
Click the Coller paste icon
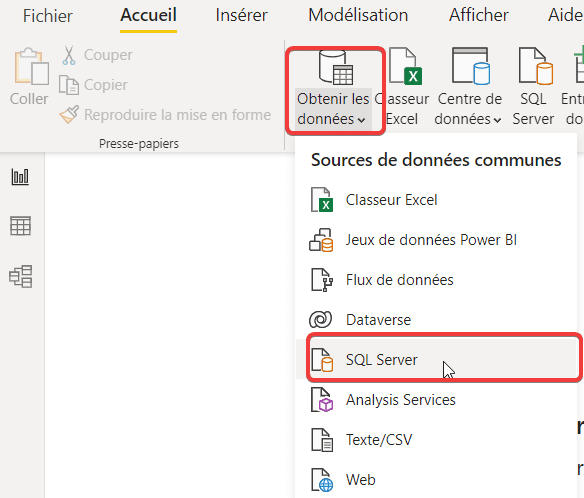(31, 67)
